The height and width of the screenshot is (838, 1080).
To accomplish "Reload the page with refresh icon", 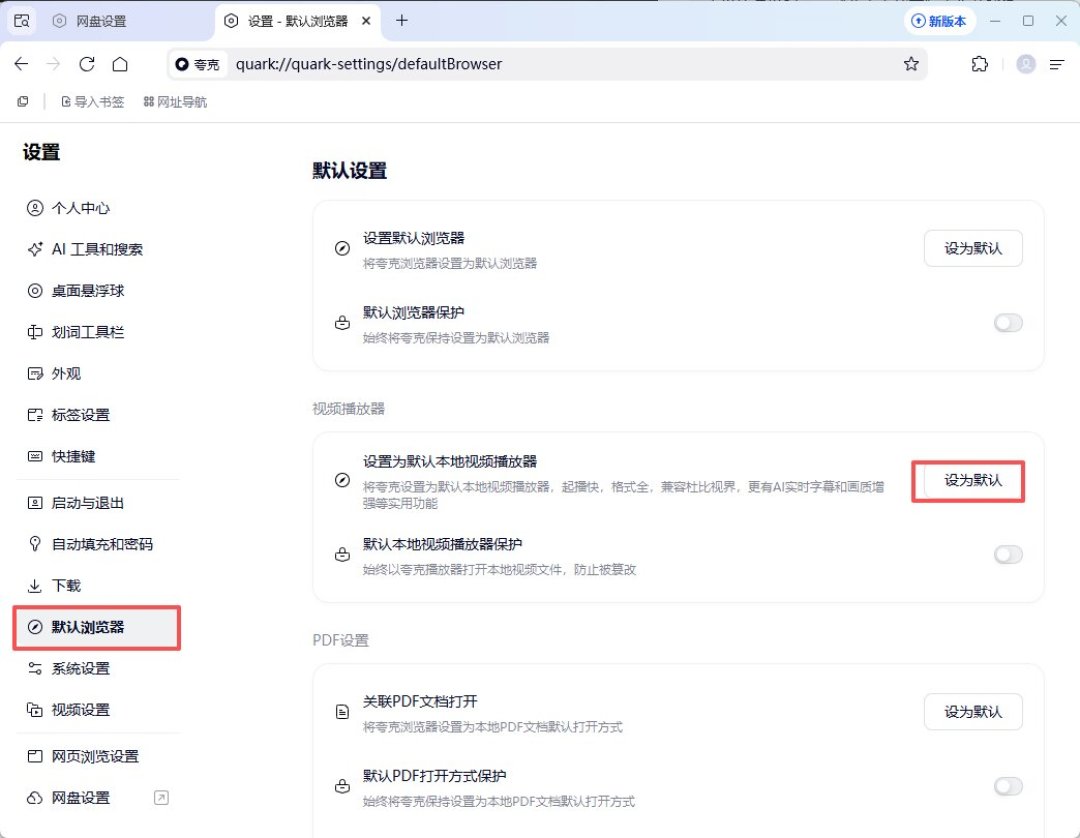I will tap(87, 64).
